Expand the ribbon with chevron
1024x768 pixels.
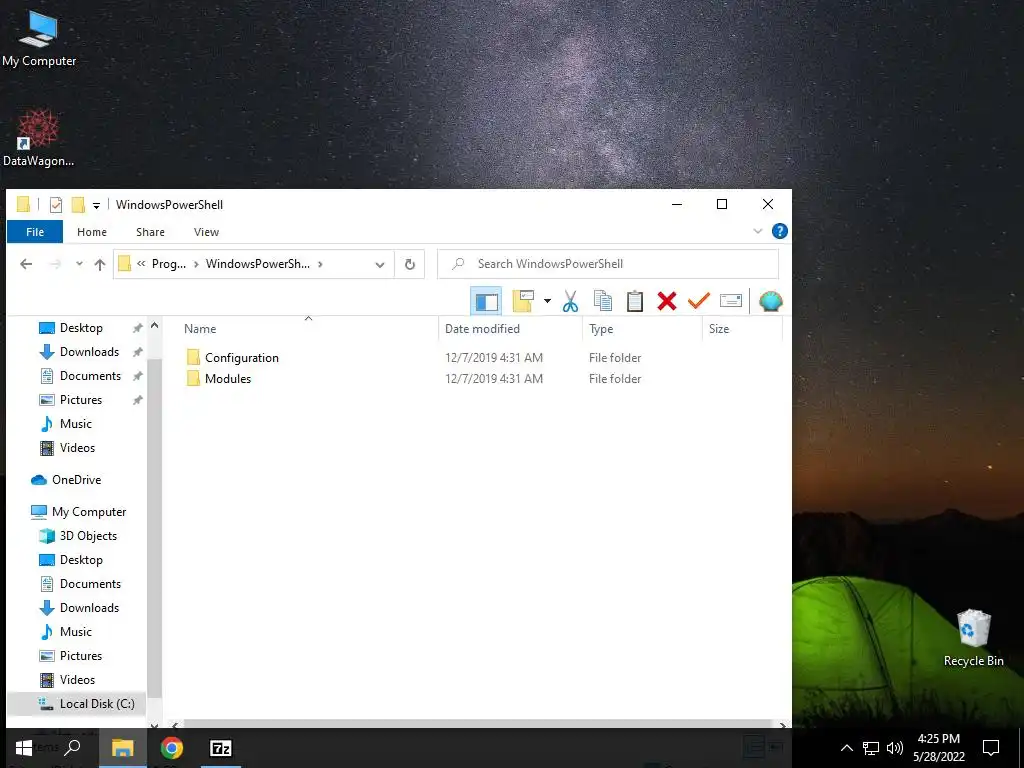tap(758, 231)
